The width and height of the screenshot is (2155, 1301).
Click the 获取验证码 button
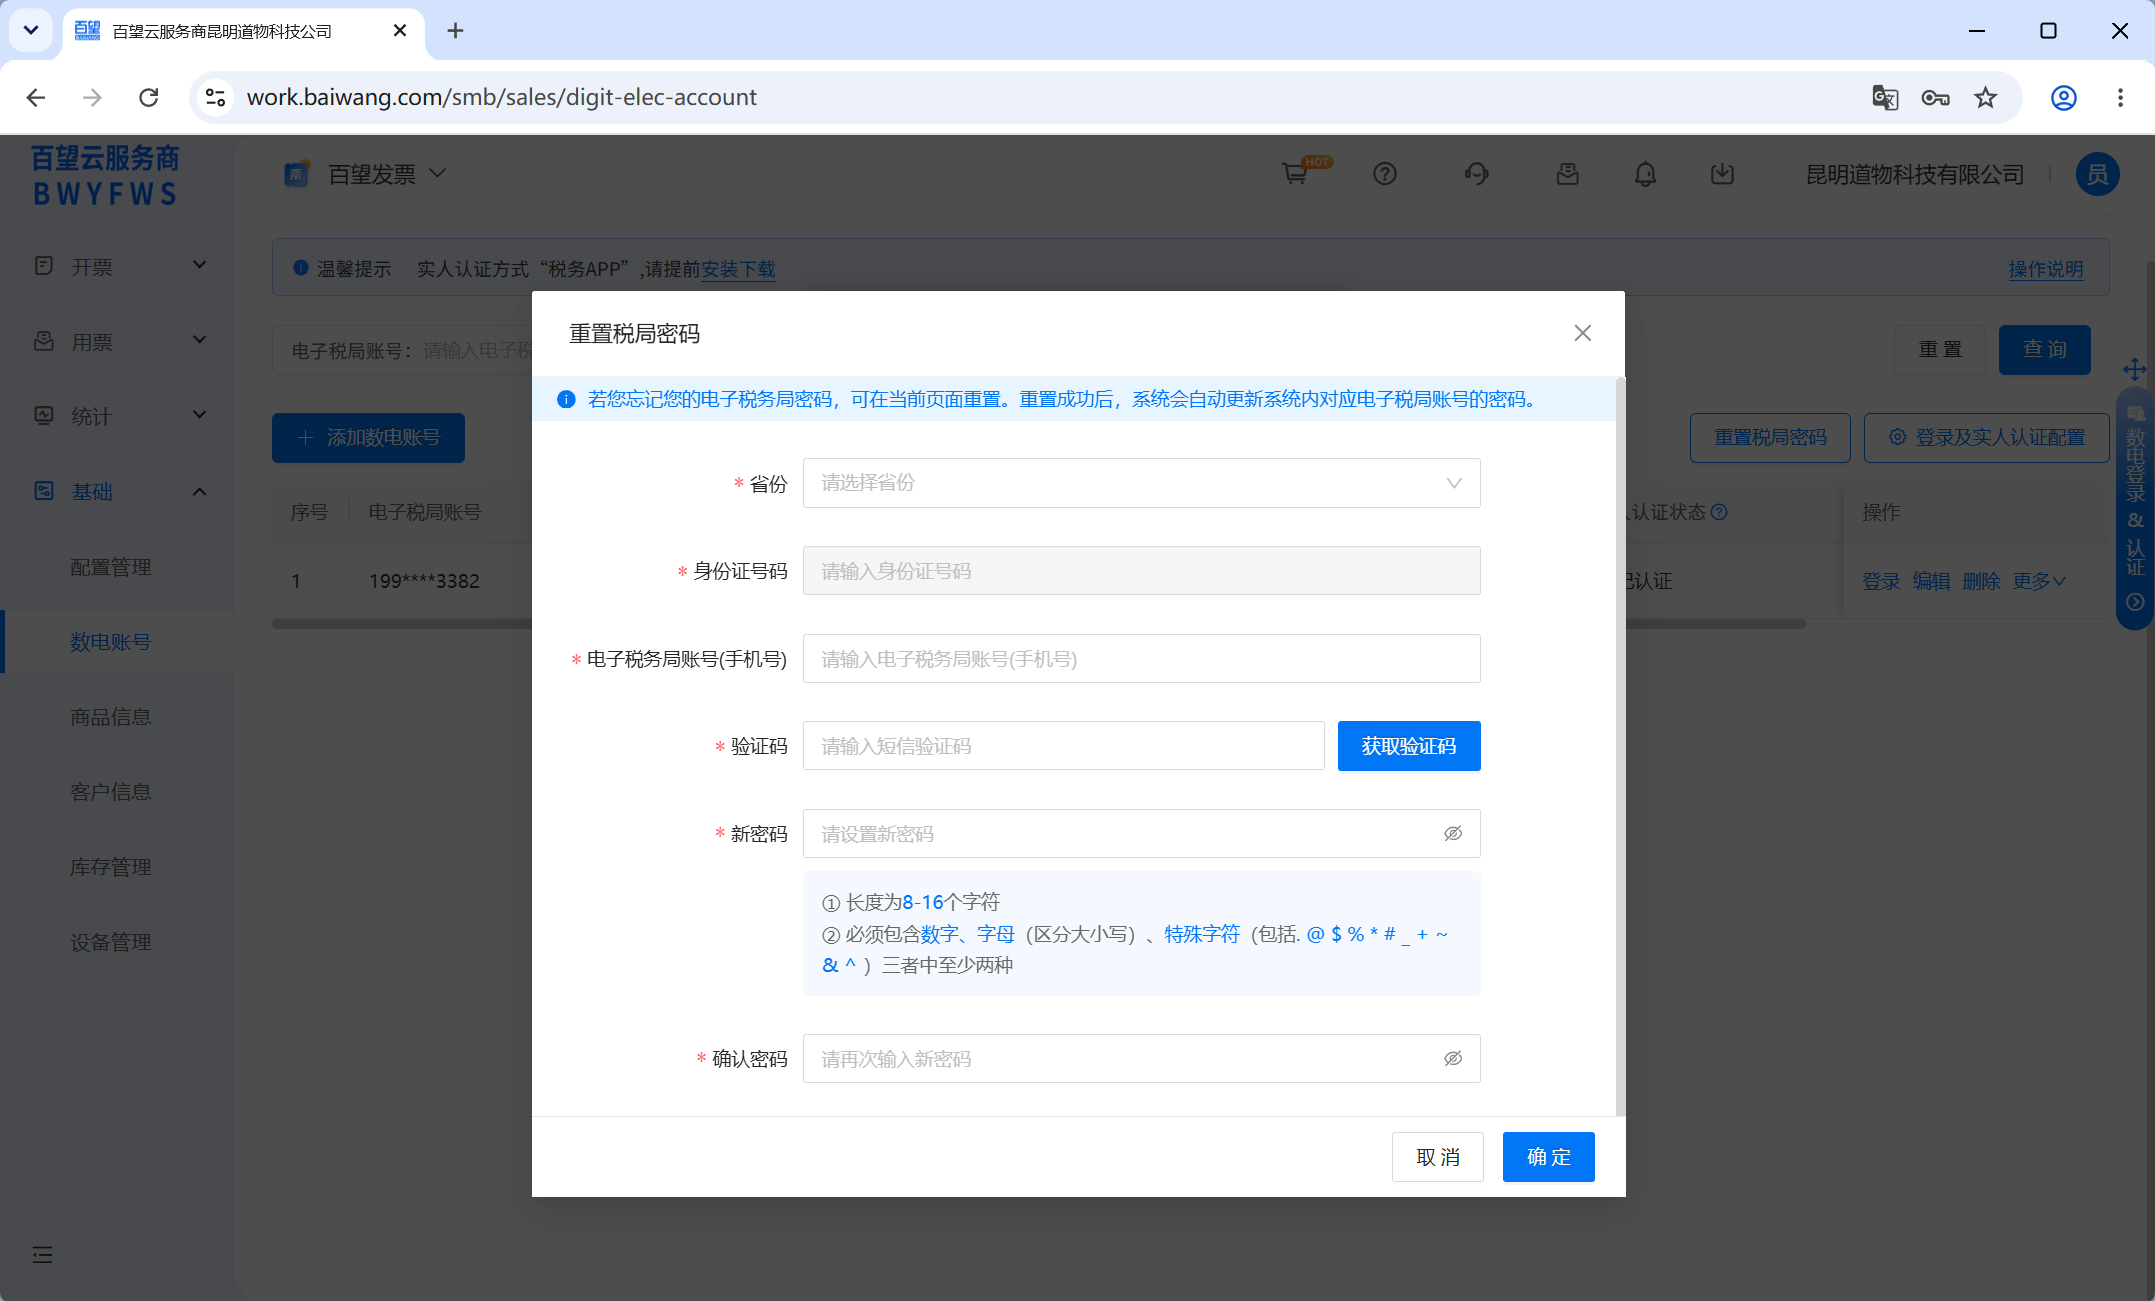pyautogui.click(x=1408, y=746)
